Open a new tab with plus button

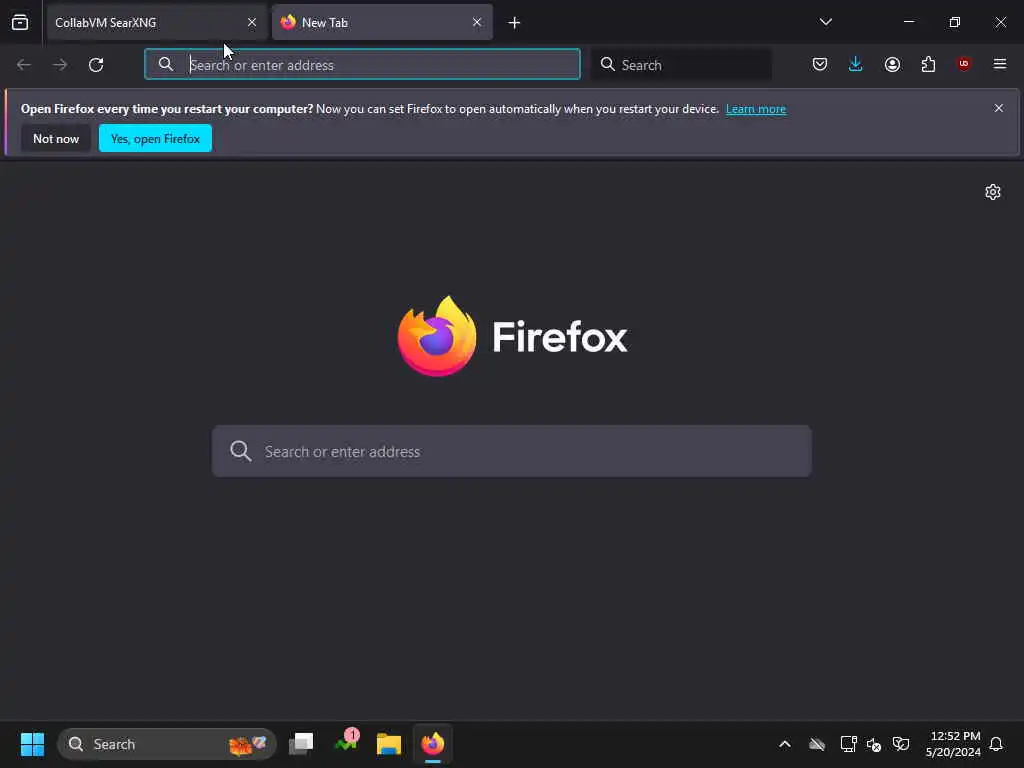tap(514, 23)
